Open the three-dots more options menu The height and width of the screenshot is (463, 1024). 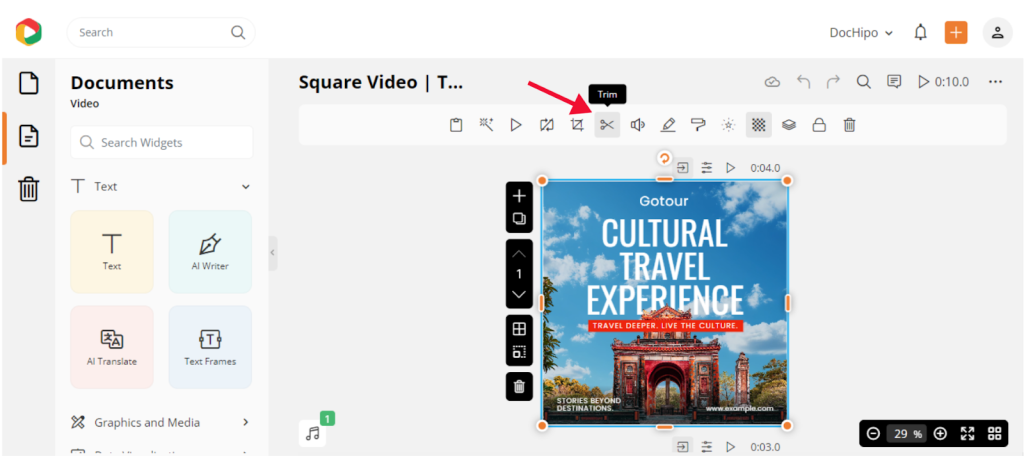point(995,82)
